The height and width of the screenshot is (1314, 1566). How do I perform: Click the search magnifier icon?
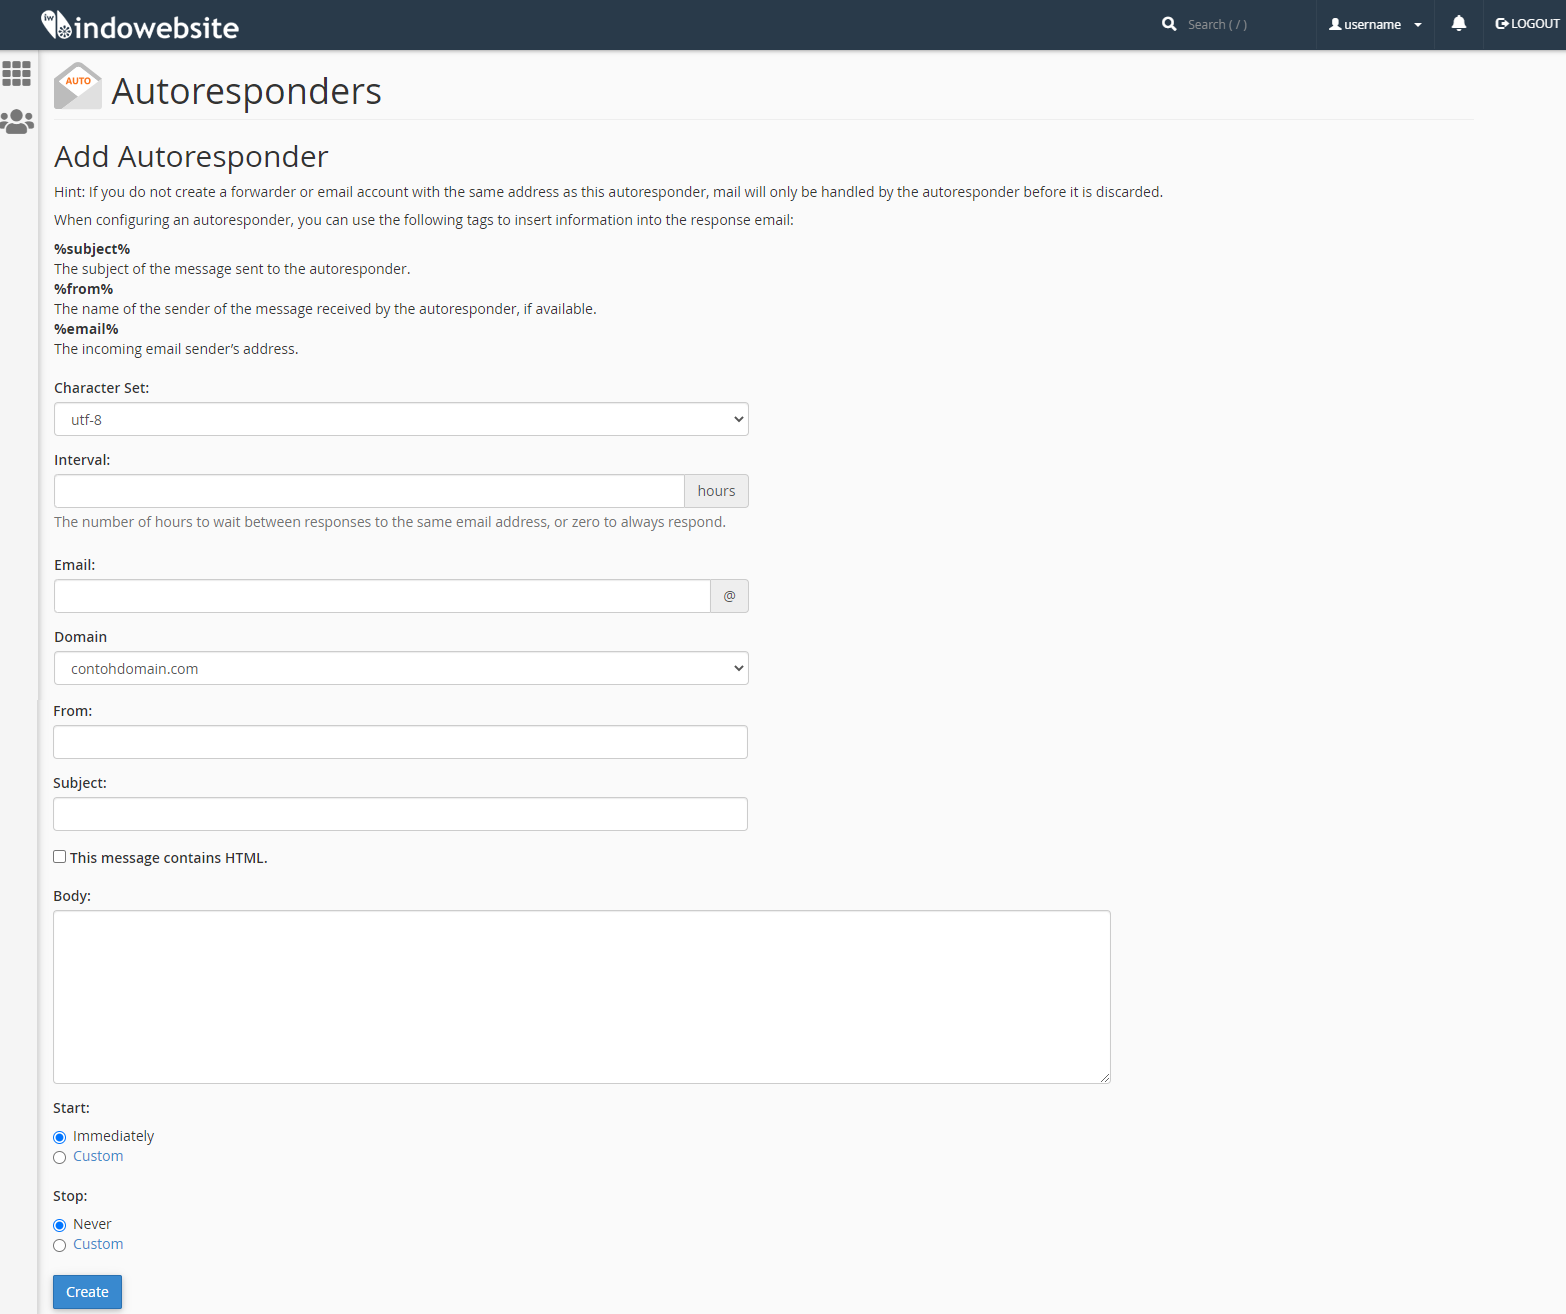[1169, 24]
